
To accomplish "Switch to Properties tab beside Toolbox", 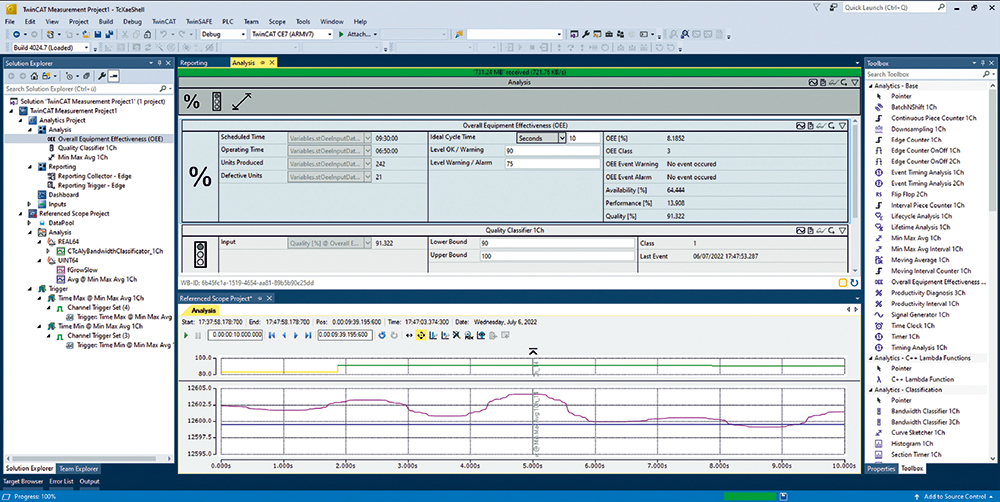I will (881, 469).
